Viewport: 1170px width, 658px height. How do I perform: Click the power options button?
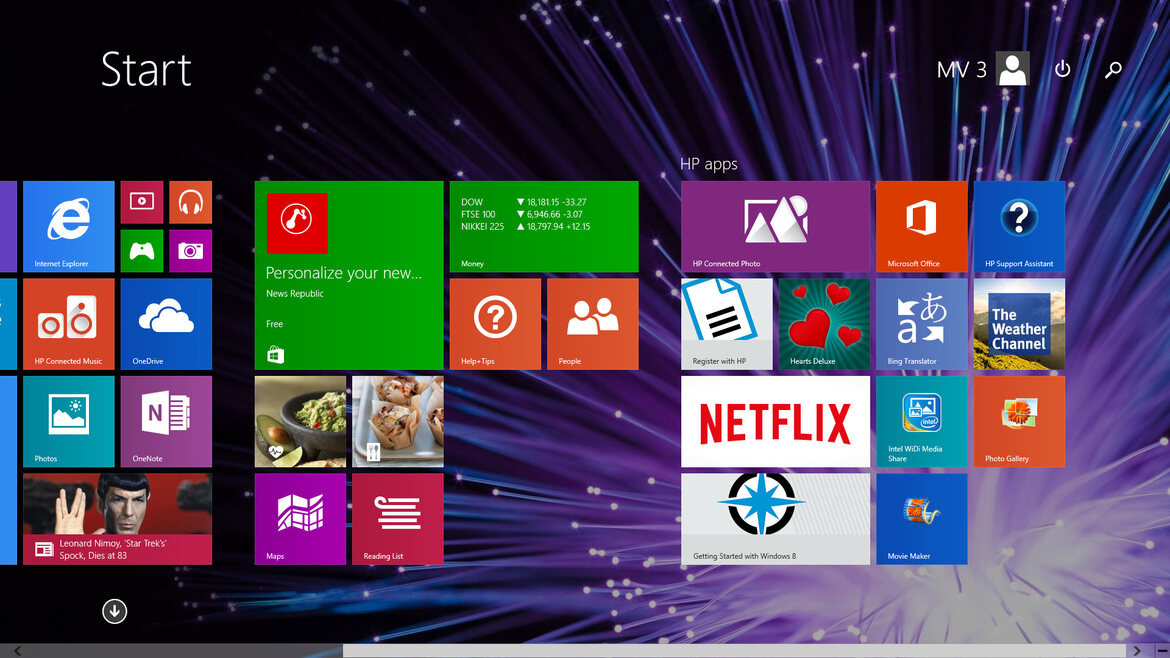click(1063, 69)
